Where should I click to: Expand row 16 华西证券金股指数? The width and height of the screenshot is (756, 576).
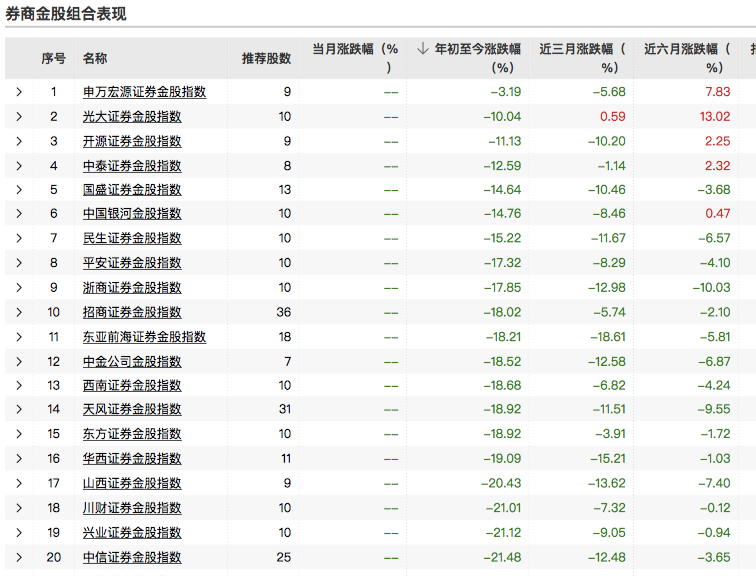(x=19, y=458)
